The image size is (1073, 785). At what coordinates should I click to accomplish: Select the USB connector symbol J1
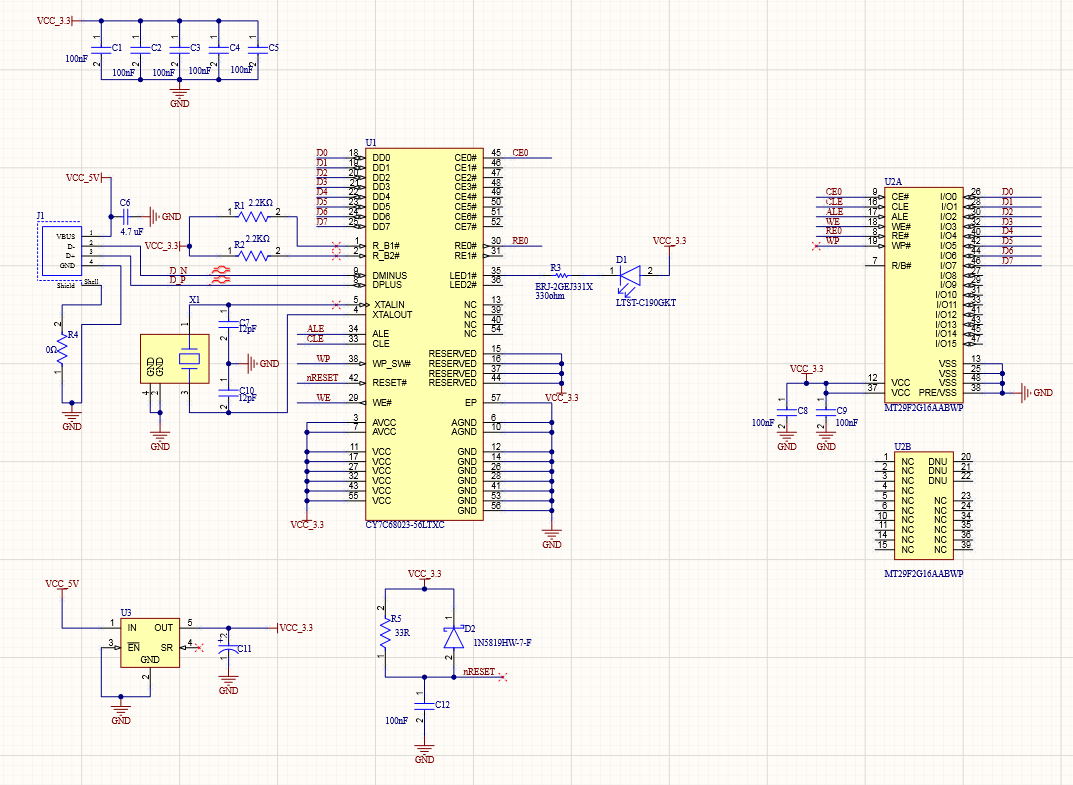point(60,252)
